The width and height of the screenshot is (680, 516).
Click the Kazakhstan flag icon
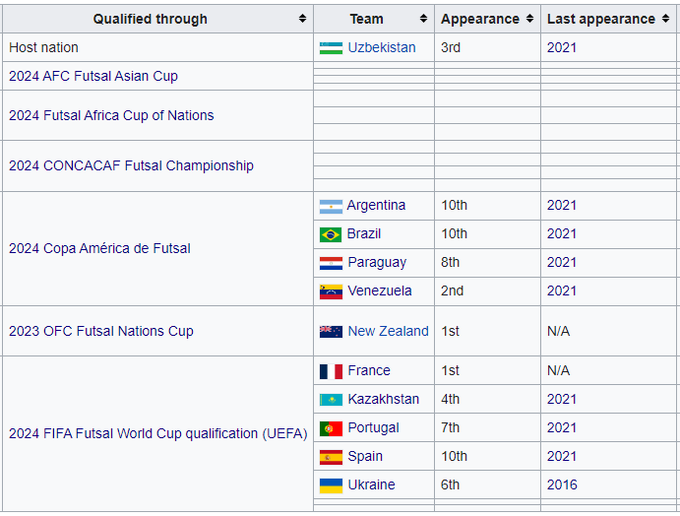(x=331, y=400)
